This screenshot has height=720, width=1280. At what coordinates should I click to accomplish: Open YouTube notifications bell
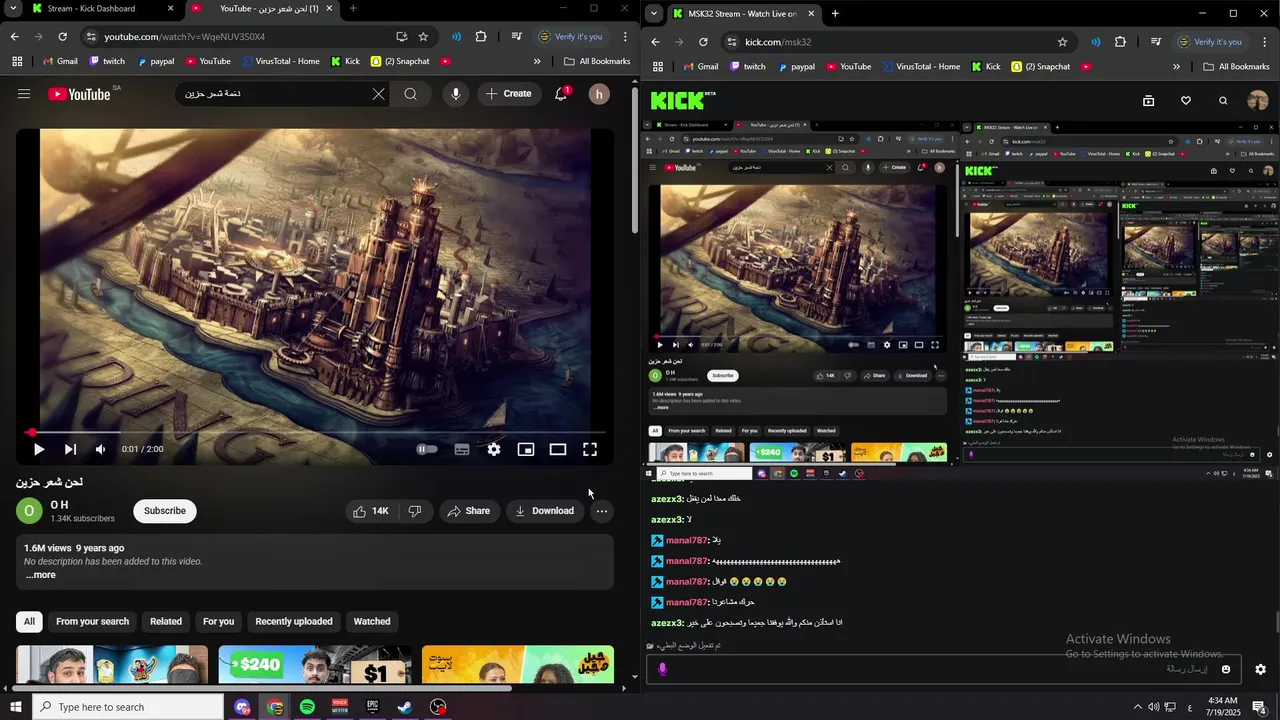(x=561, y=94)
